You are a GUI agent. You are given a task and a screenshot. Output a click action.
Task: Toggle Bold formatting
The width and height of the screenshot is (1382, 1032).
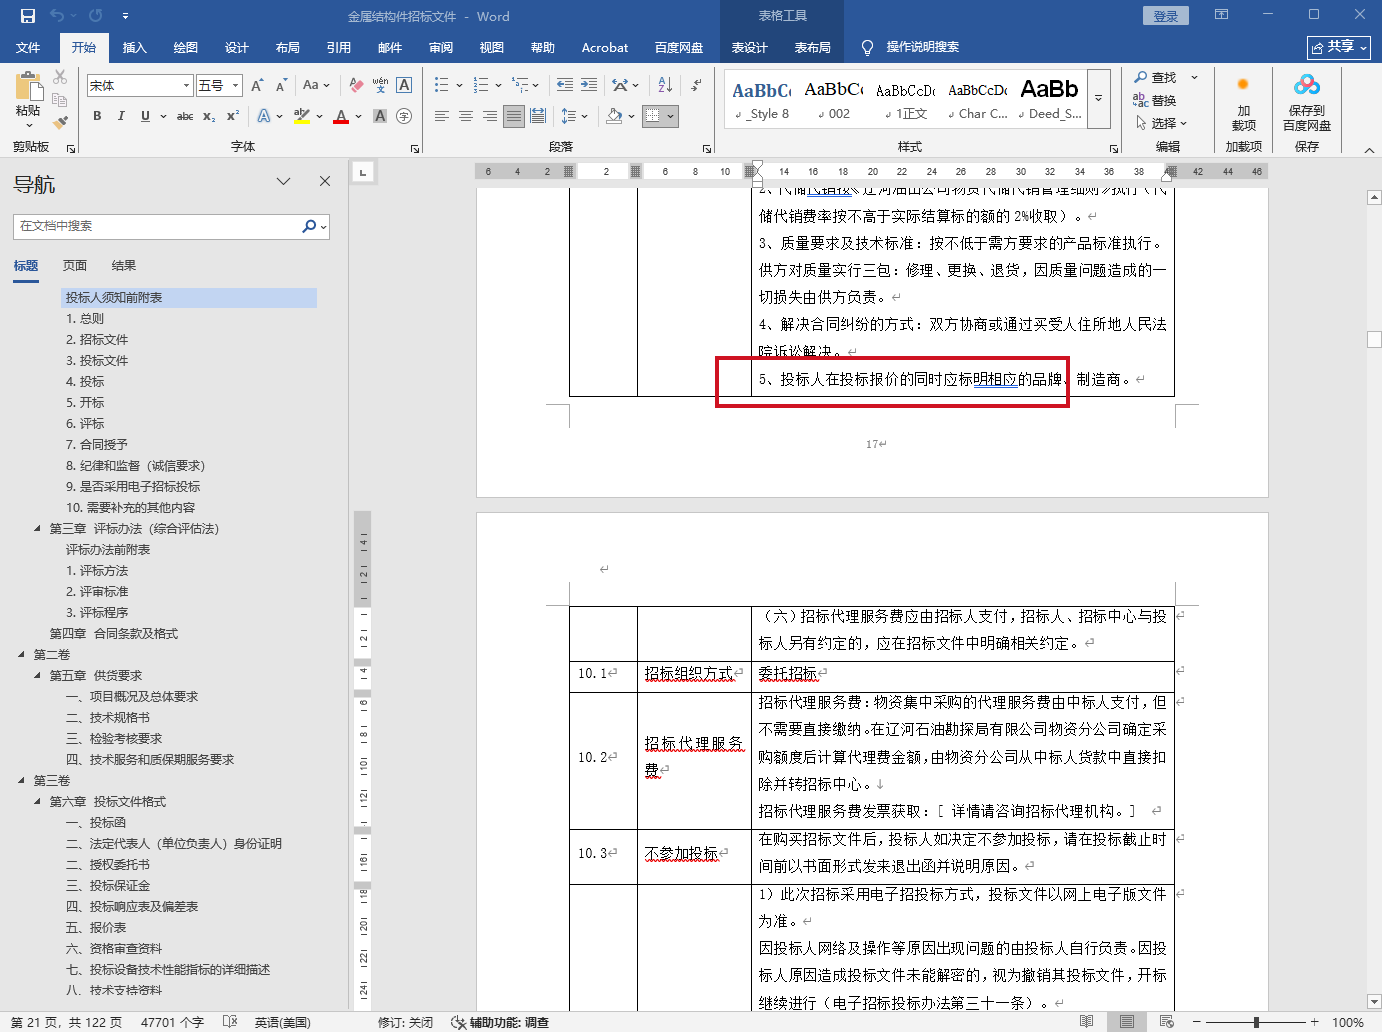pyautogui.click(x=97, y=116)
